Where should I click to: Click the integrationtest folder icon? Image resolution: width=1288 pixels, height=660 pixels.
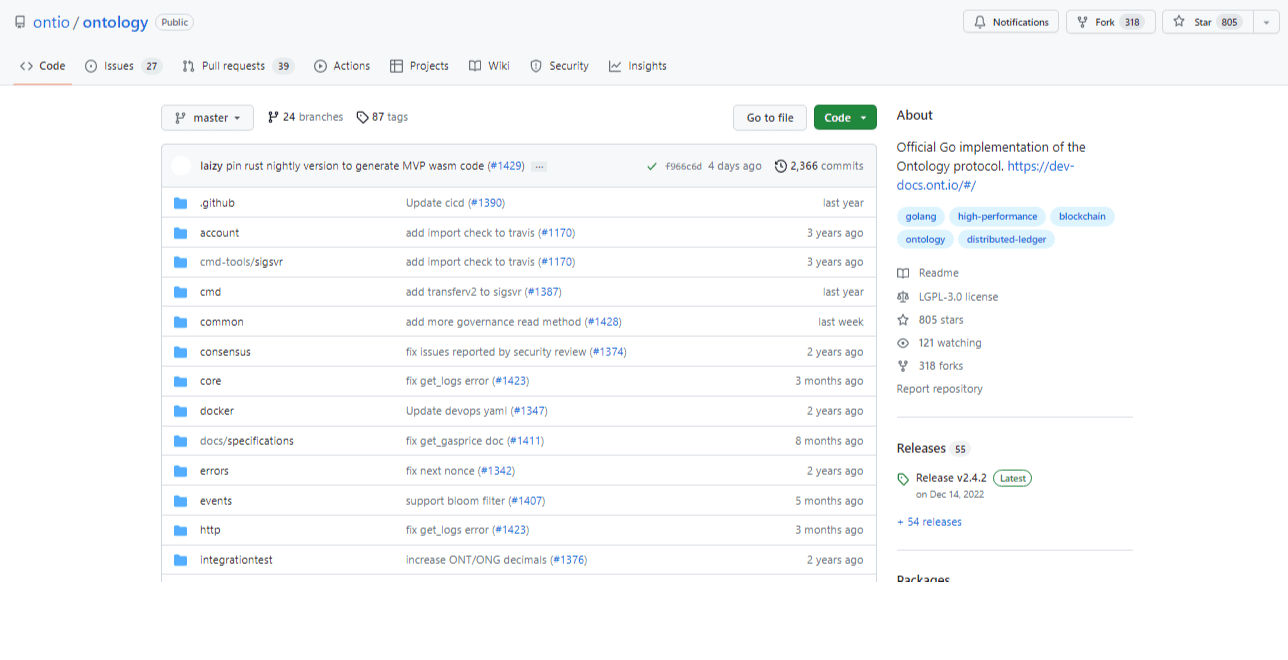pyautogui.click(x=181, y=560)
